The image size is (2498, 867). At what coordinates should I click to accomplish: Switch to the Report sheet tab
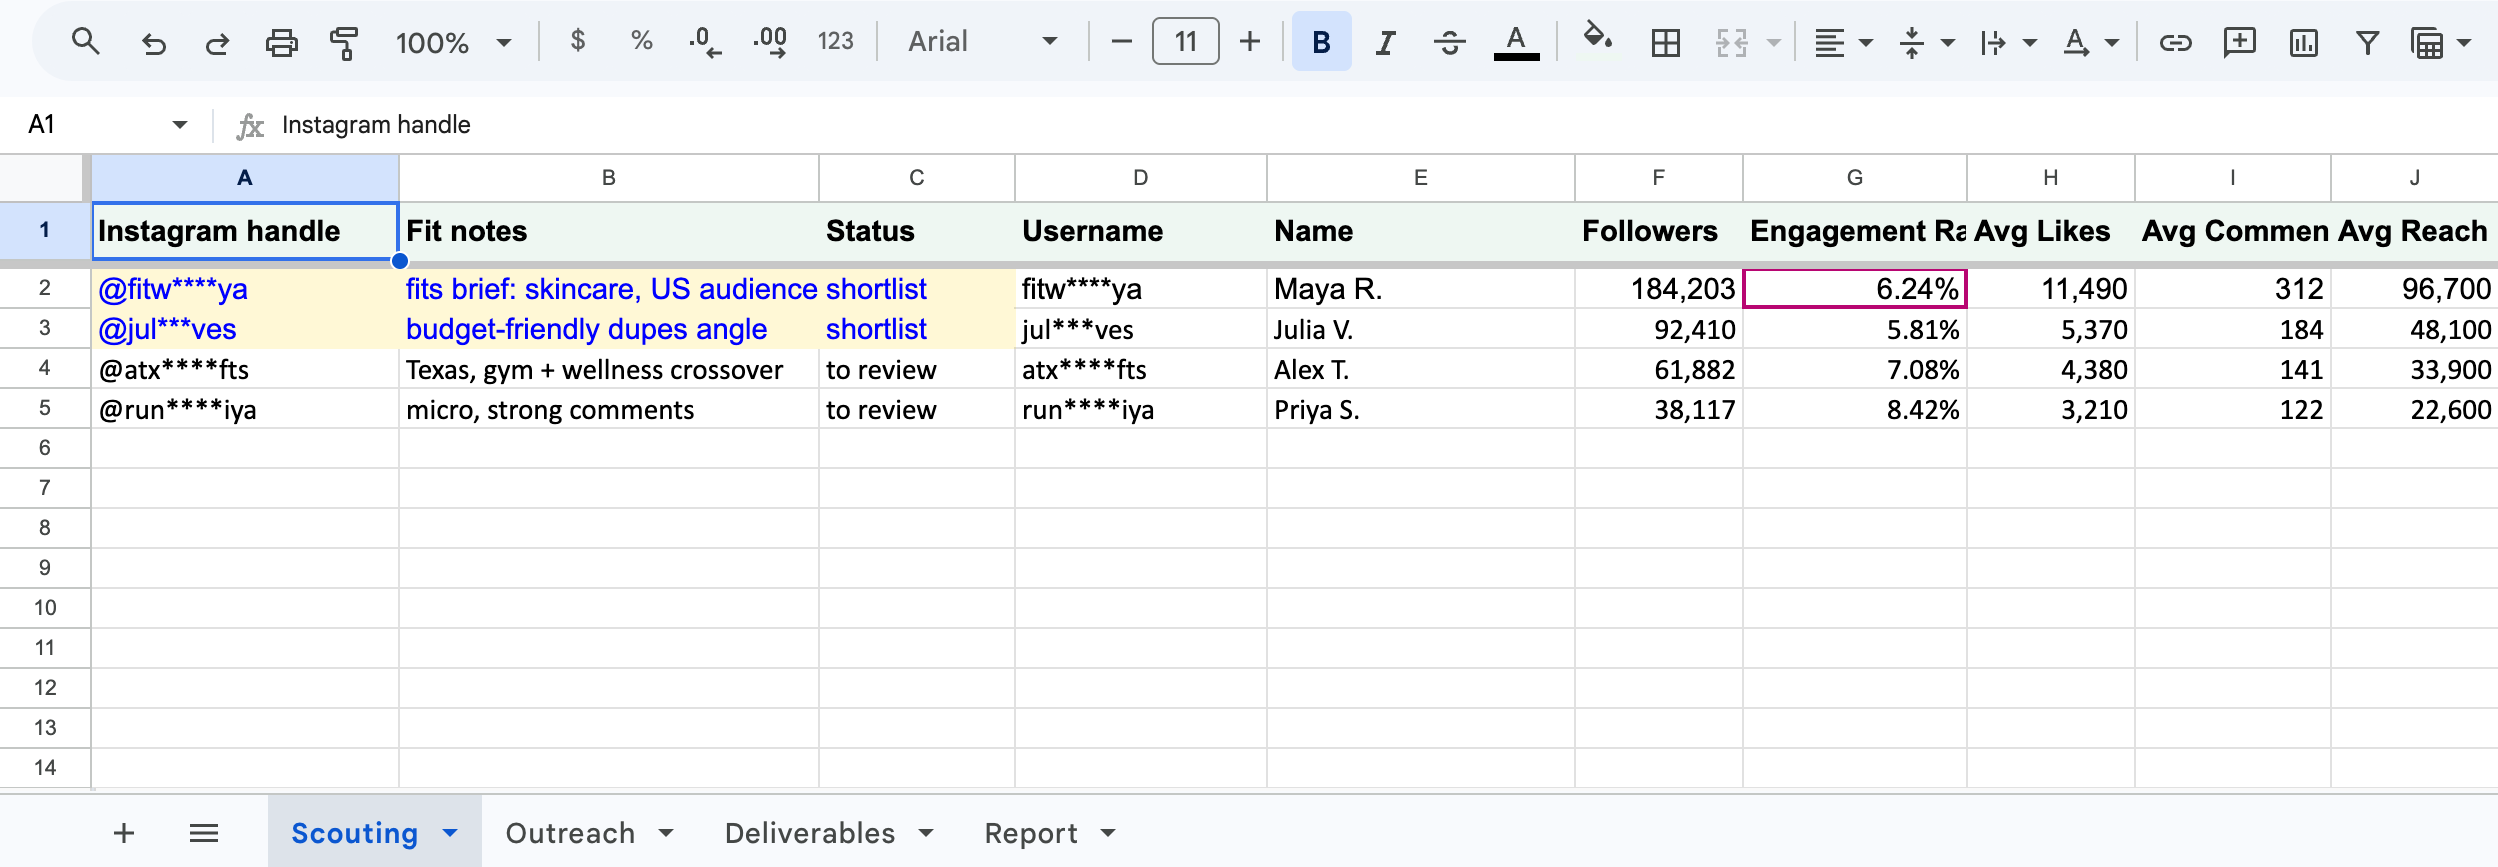pos(1050,832)
